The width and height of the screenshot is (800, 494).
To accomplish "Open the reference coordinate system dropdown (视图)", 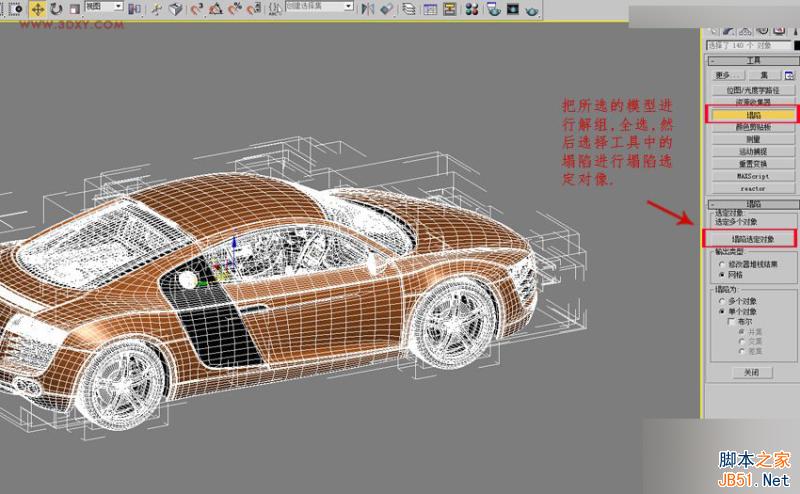I will (x=104, y=7).
